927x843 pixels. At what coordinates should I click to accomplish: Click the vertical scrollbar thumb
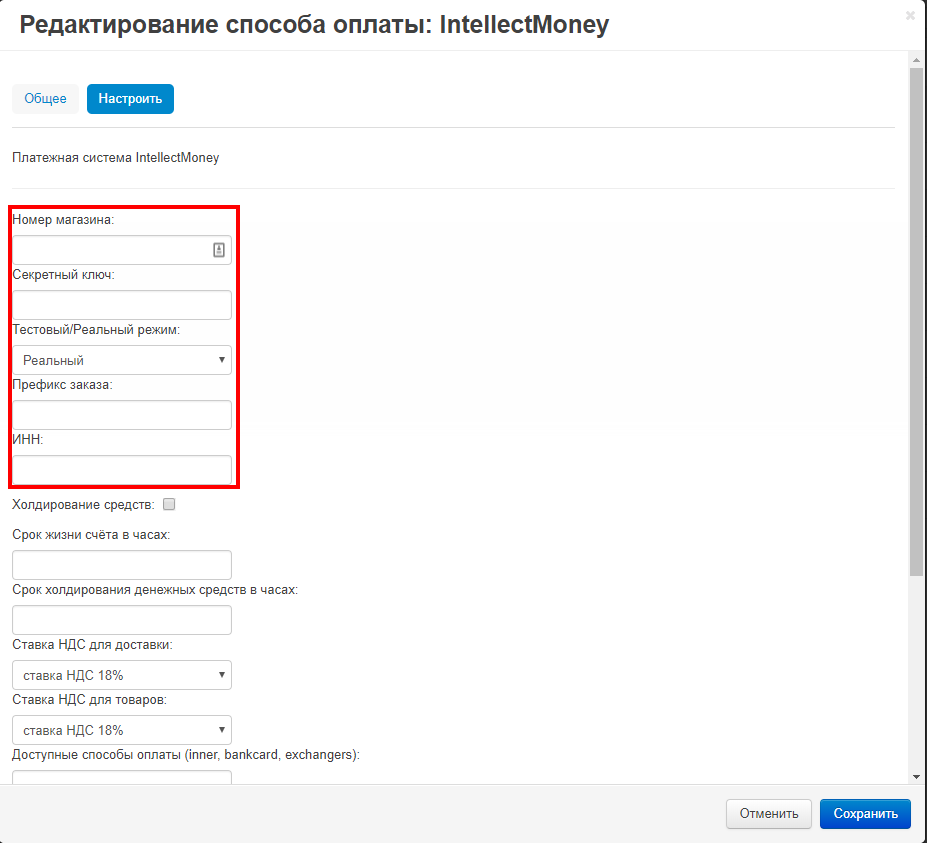pyautogui.click(x=916, y=321)
